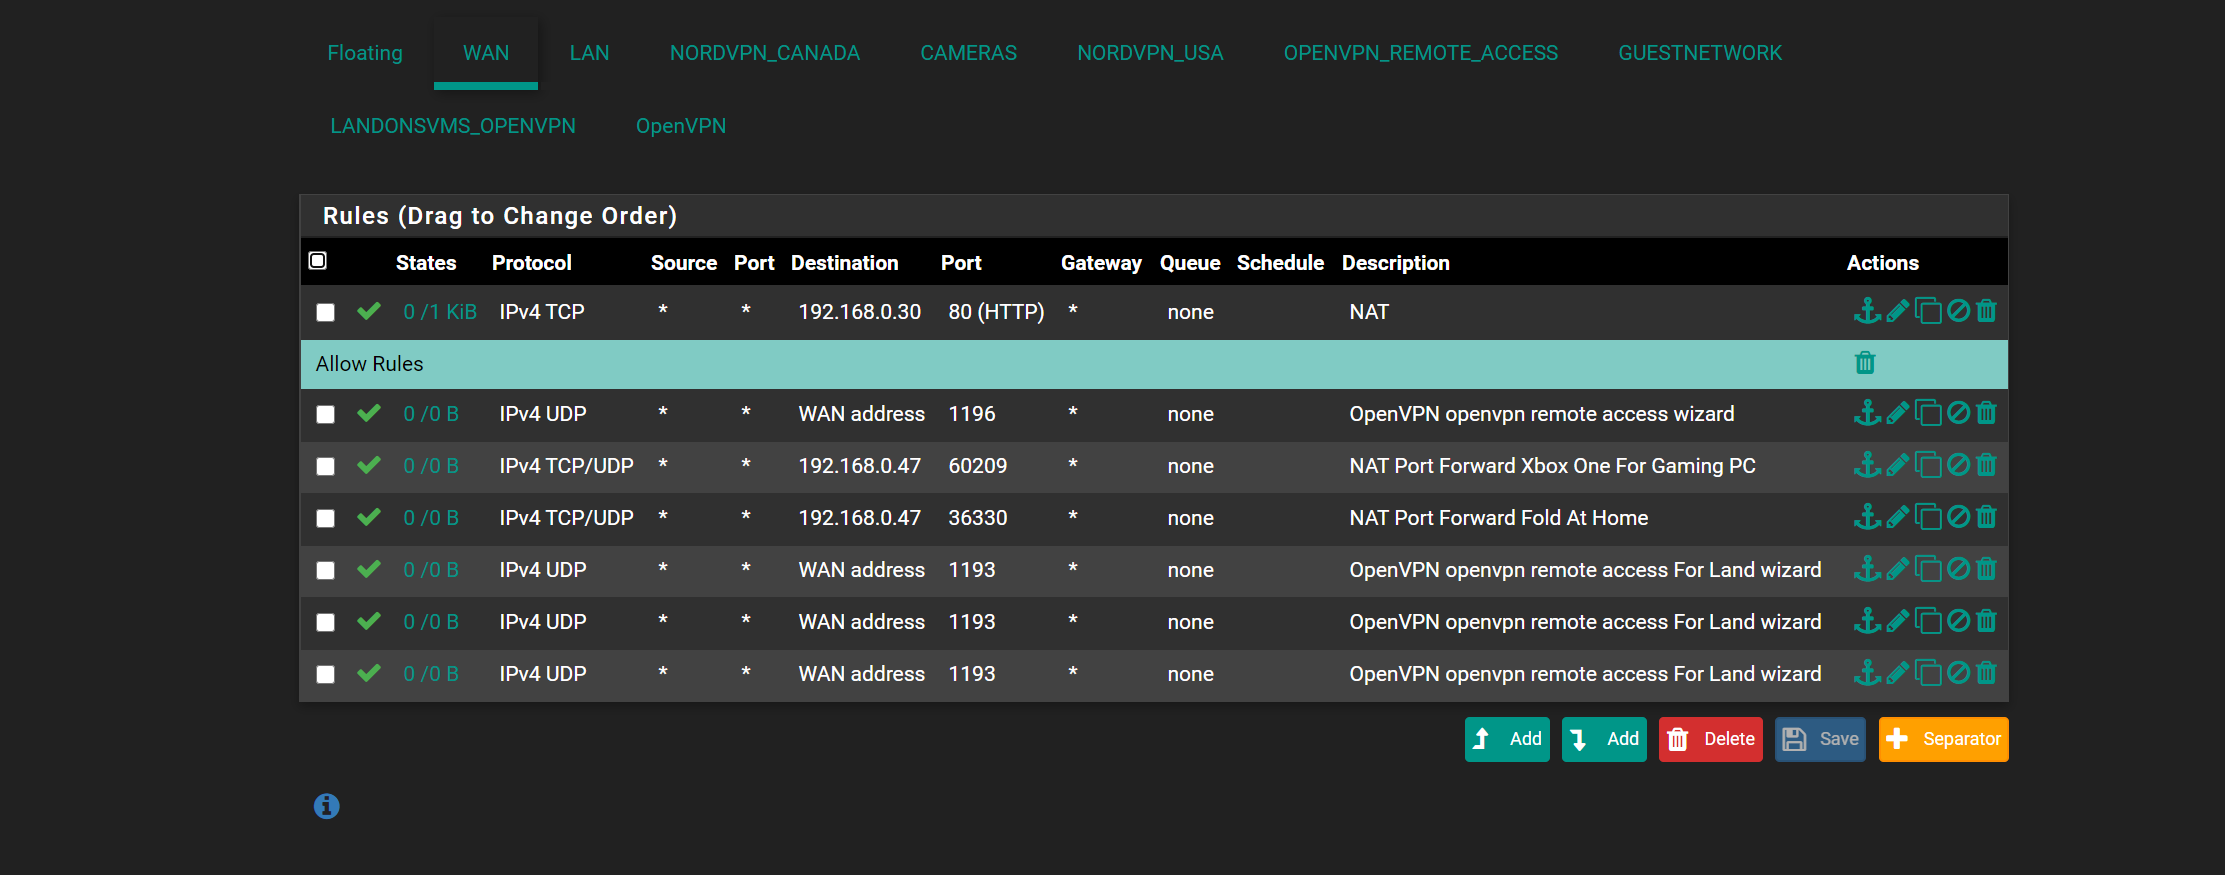The image size is (2225, 875).
Task: Click the red Delete button
Action: (x=1711, y=739)
